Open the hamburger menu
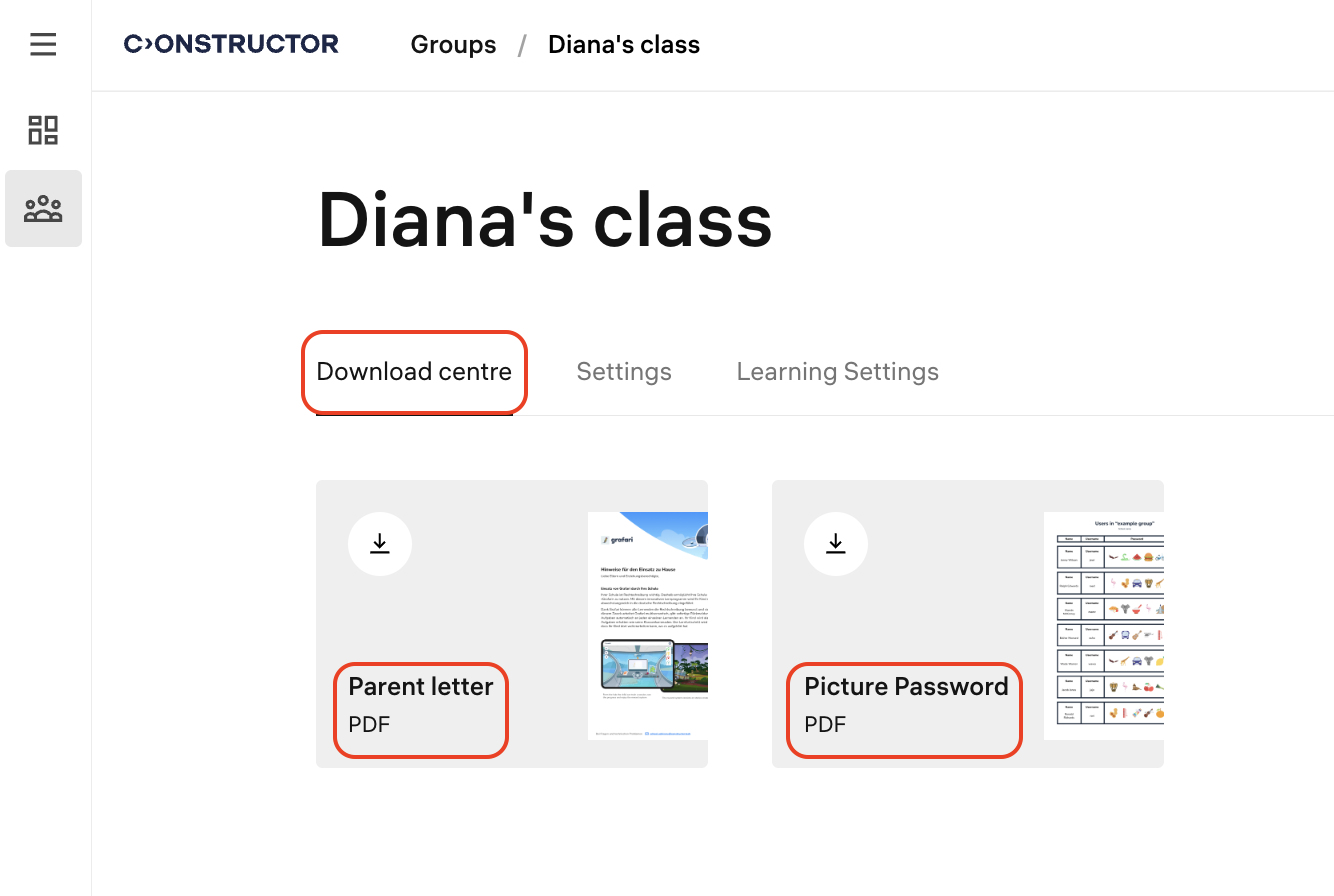This screenshot has width=1334, height=896. tap(43, 44)
